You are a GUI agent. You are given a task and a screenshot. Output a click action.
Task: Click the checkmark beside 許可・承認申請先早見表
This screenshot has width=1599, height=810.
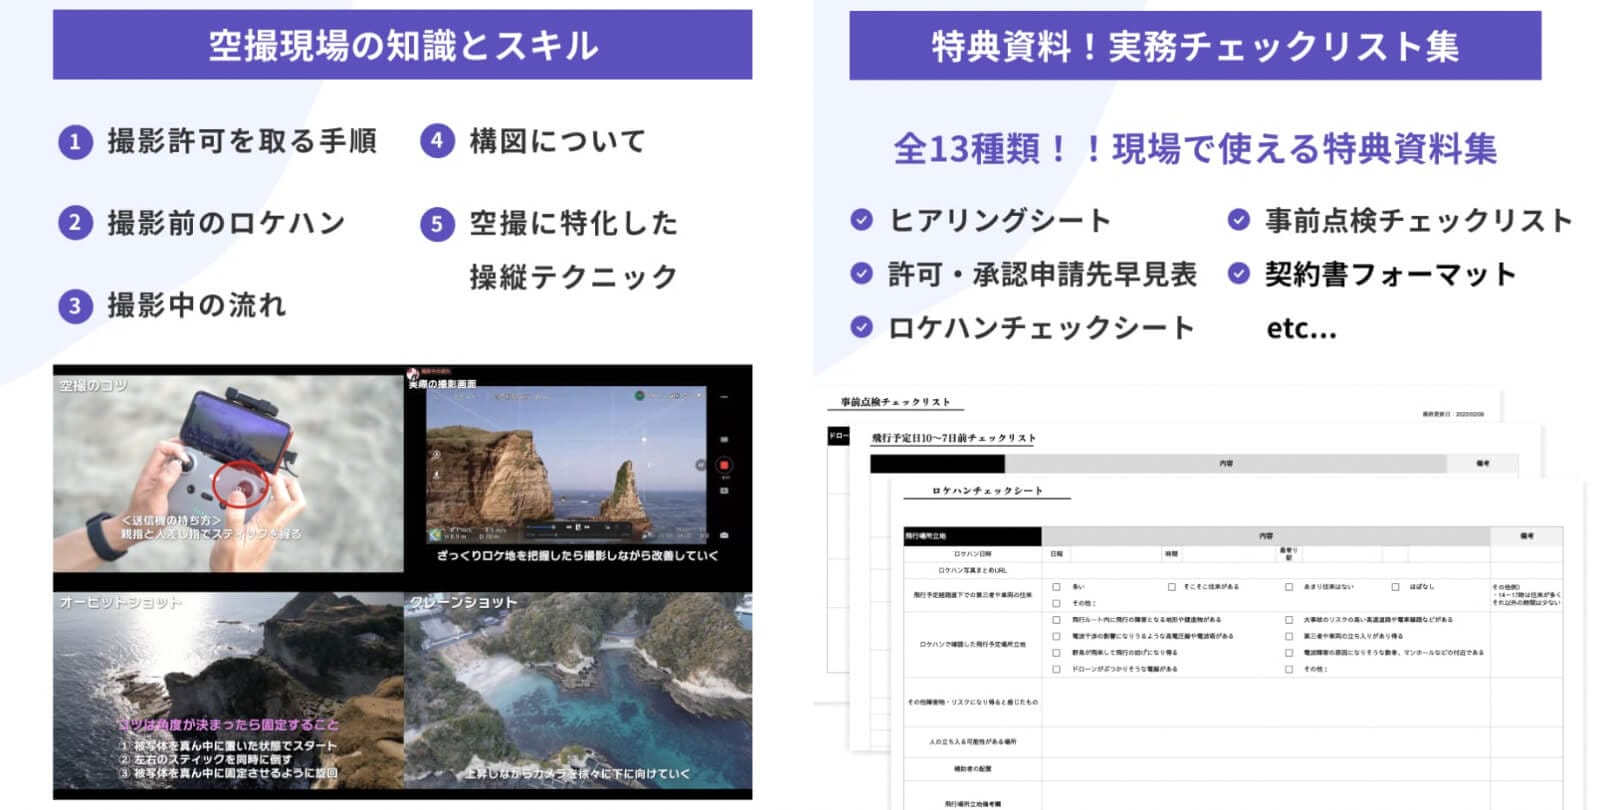point(861,273)
